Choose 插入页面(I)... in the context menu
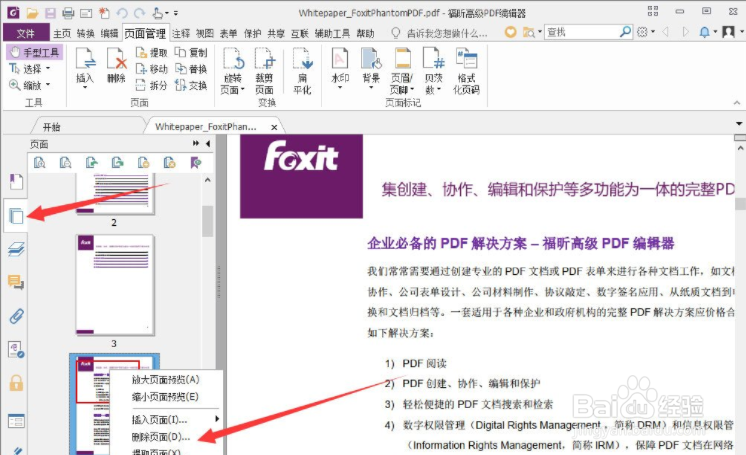 tap(159, 419)
